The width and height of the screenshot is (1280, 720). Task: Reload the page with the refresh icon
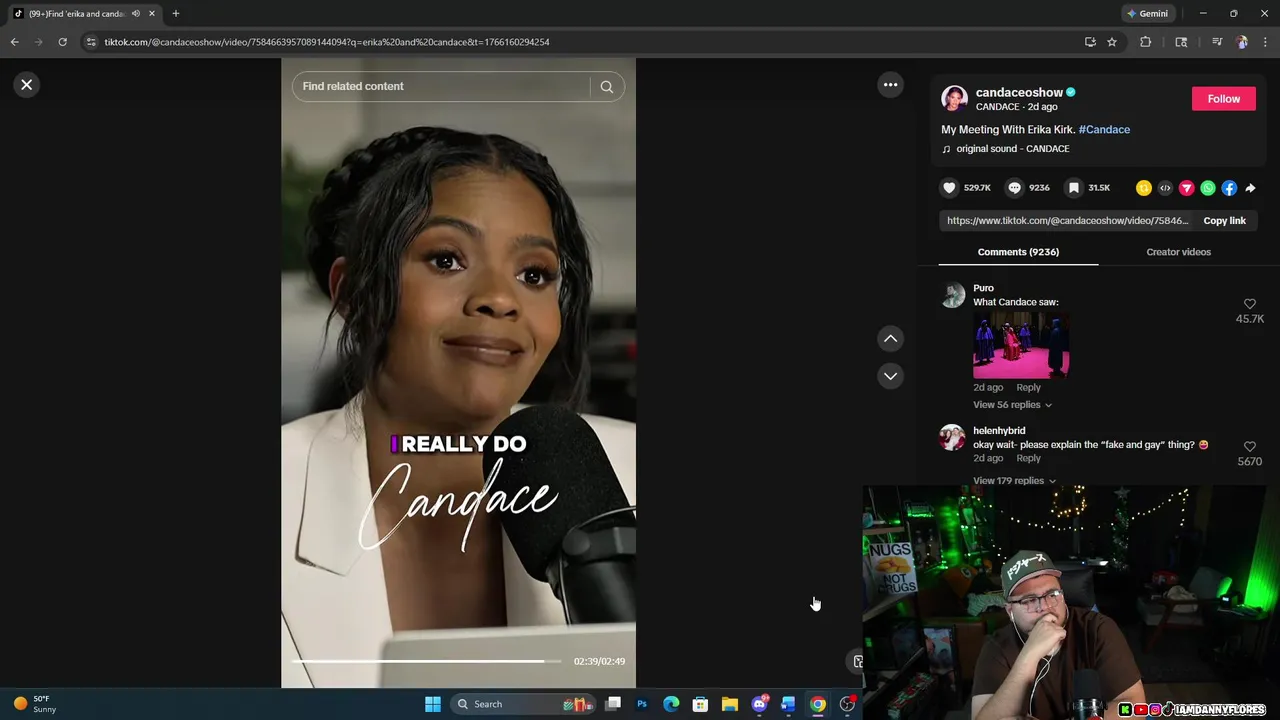(62, 42)
